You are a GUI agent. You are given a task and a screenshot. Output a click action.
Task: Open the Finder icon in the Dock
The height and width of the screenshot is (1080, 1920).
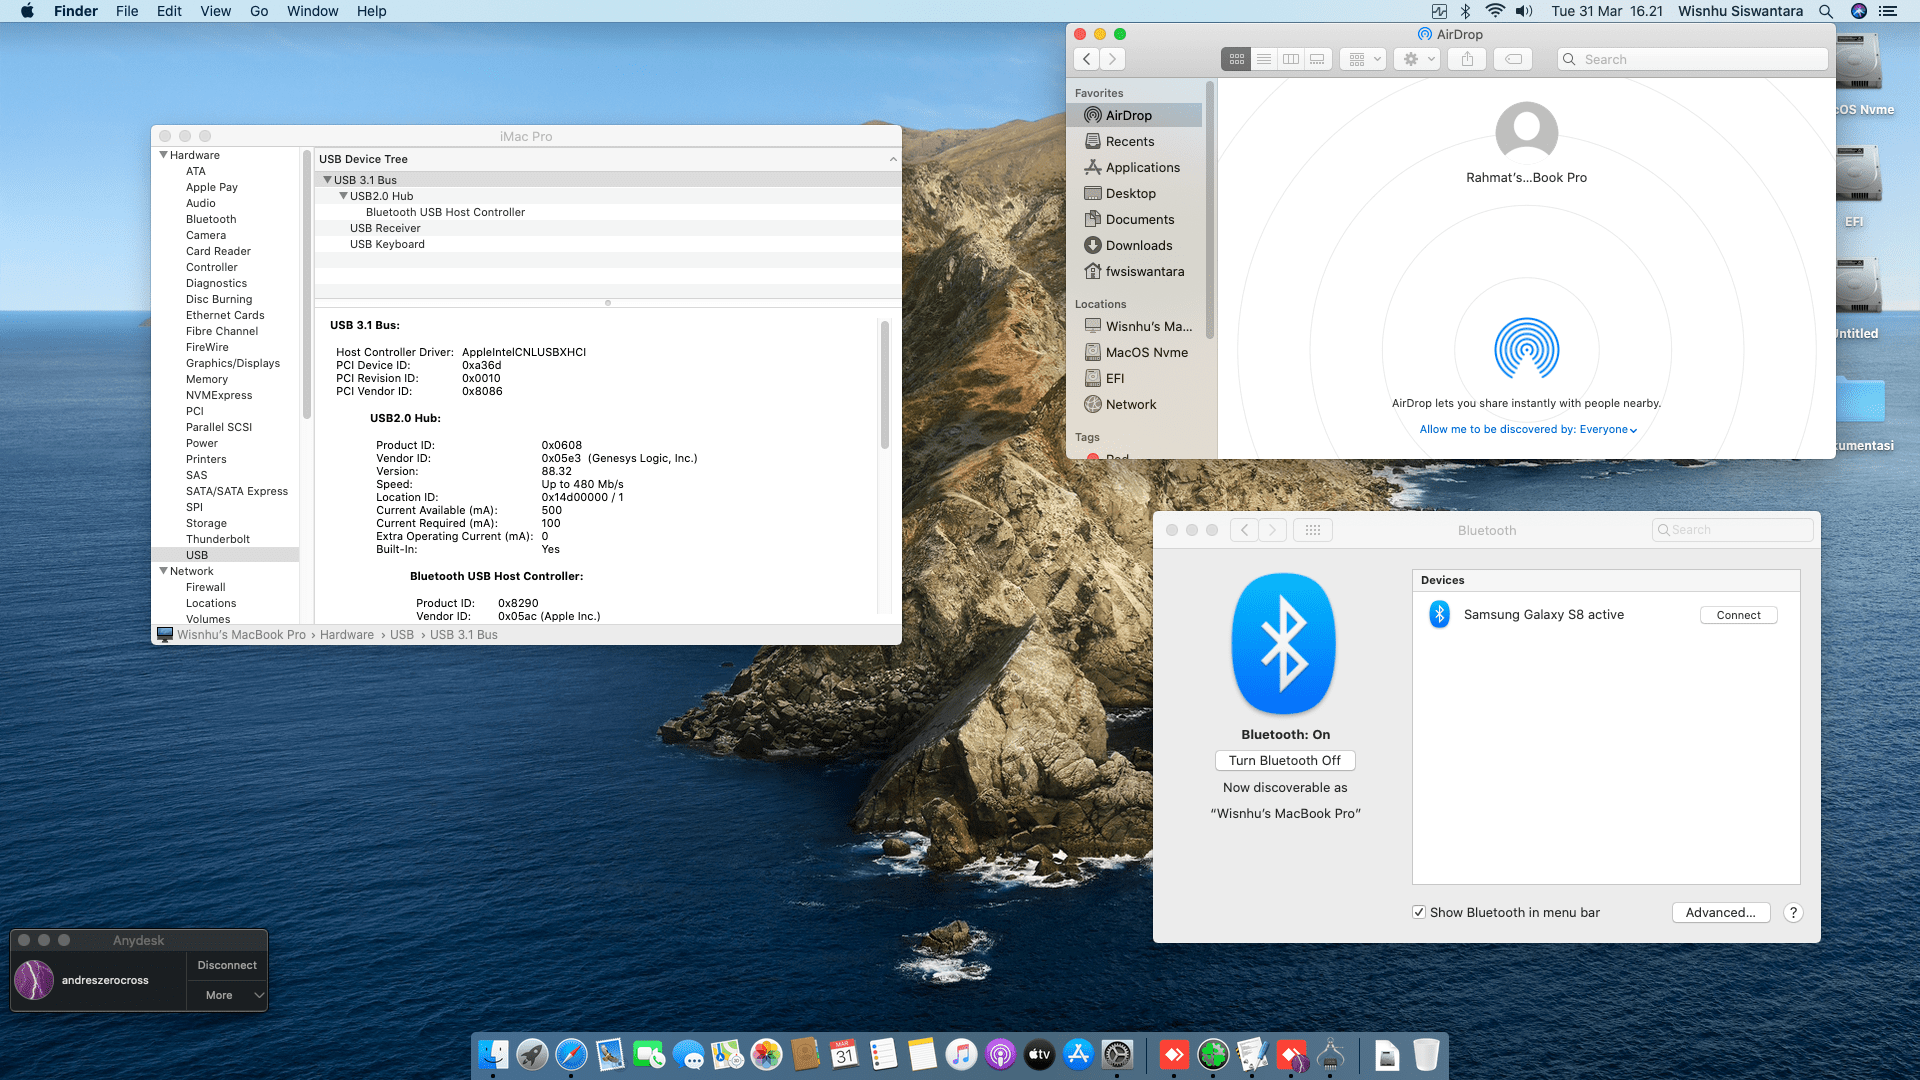pyautogui.click(x=493, y=1054)
